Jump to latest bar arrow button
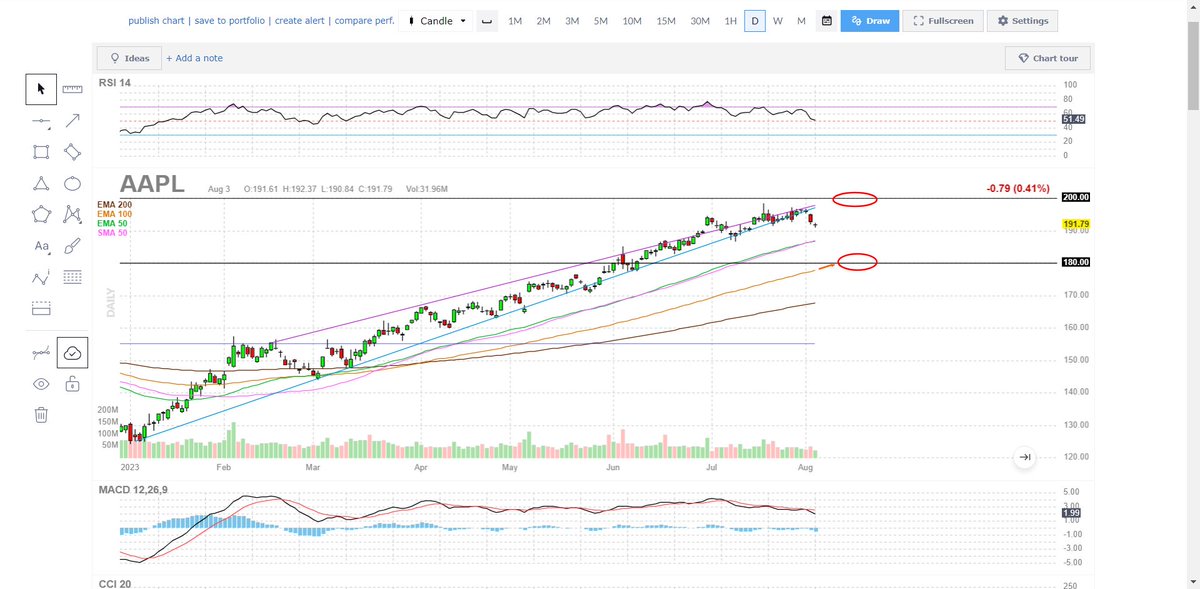 coord(1025,457)
